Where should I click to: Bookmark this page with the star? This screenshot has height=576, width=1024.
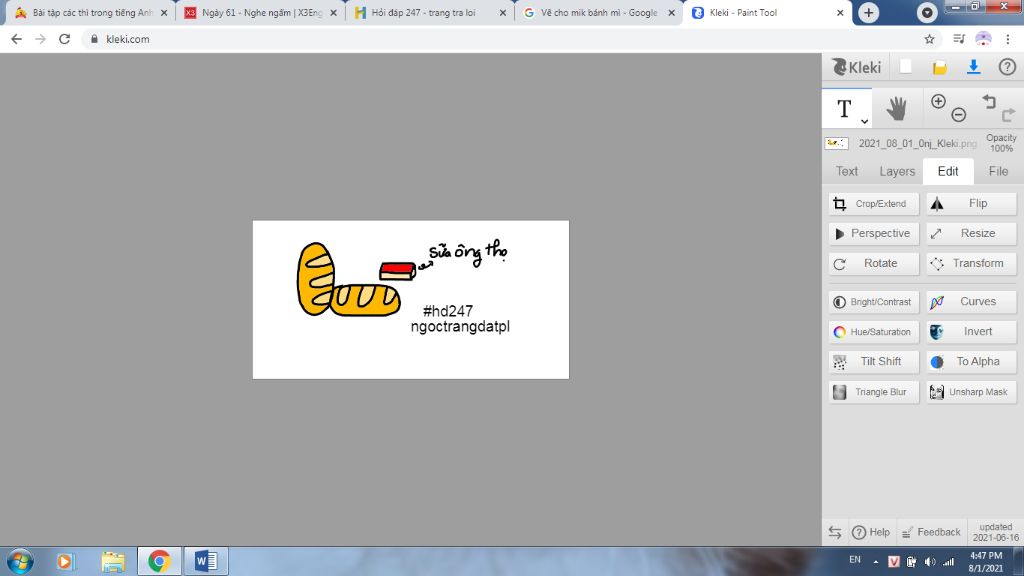pos(929,39)
